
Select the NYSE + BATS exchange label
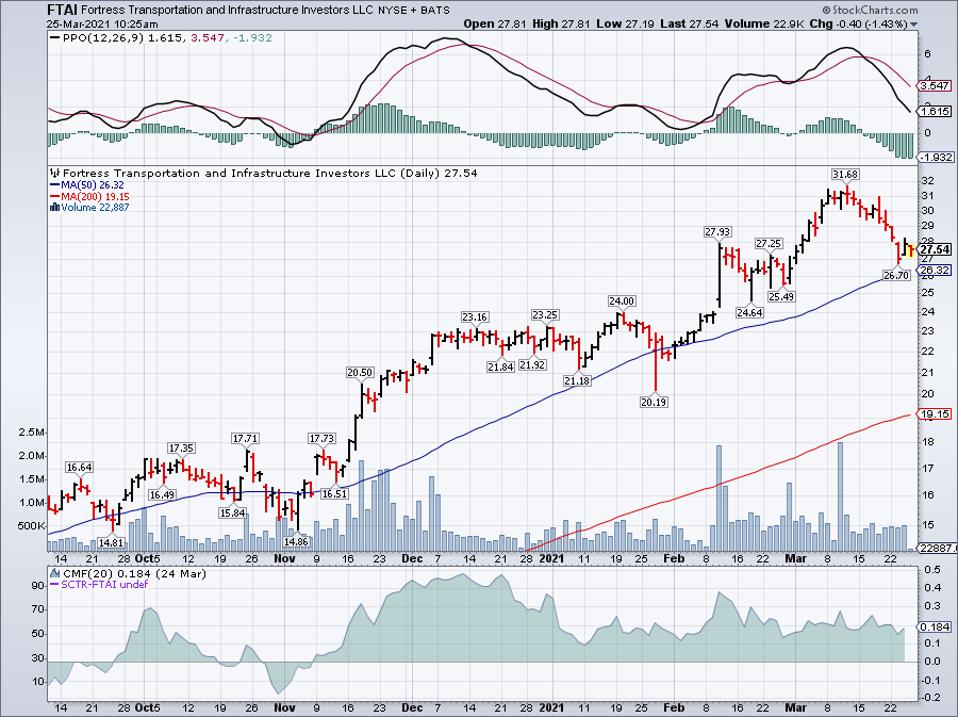(413, 10)
